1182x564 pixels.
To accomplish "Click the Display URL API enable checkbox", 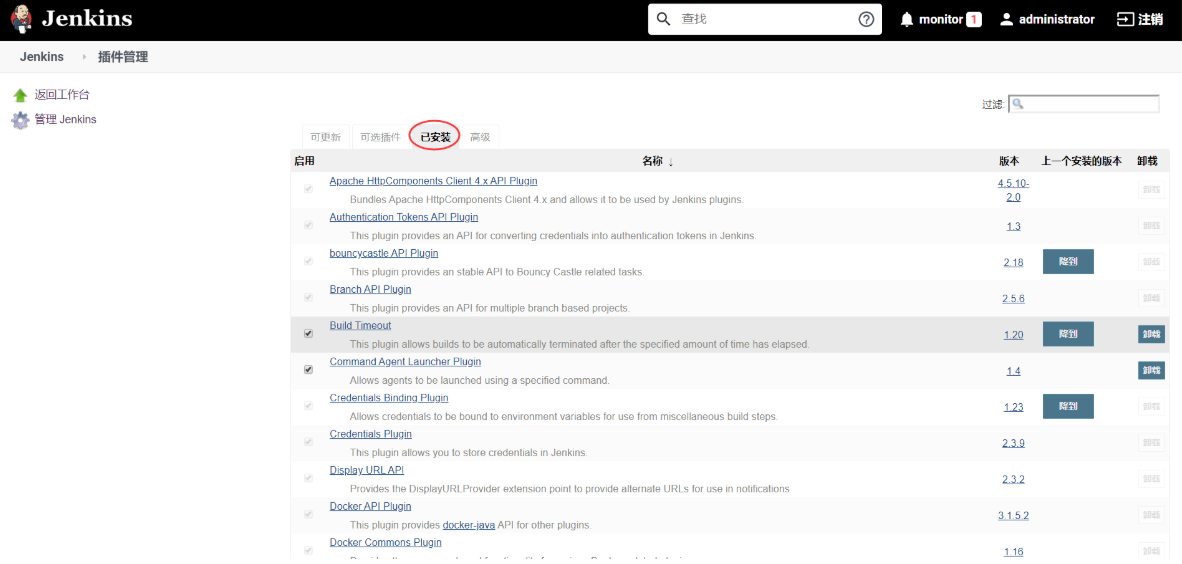I will click(x=308, y=479).
